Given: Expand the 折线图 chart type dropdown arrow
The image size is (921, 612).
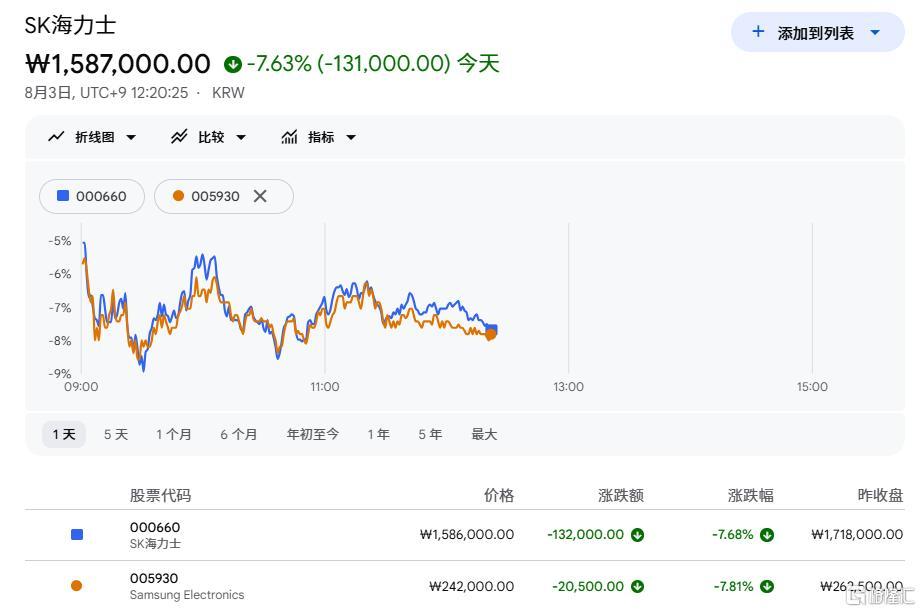Looking at the screenshot, I should 131,137.
